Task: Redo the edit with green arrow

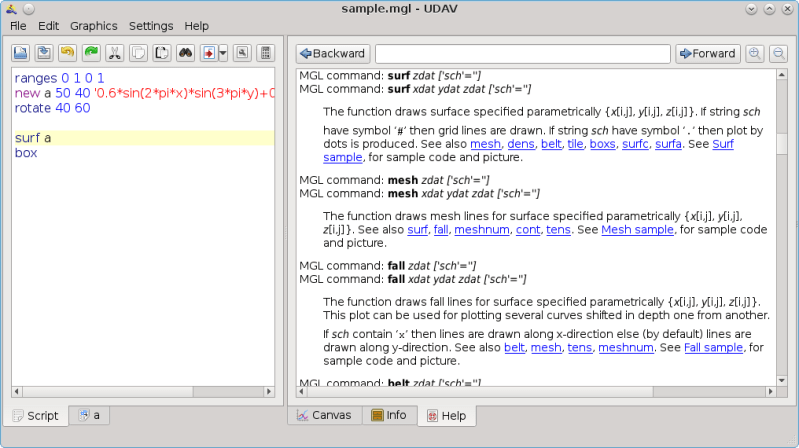Action: click(x=91, y=53)
